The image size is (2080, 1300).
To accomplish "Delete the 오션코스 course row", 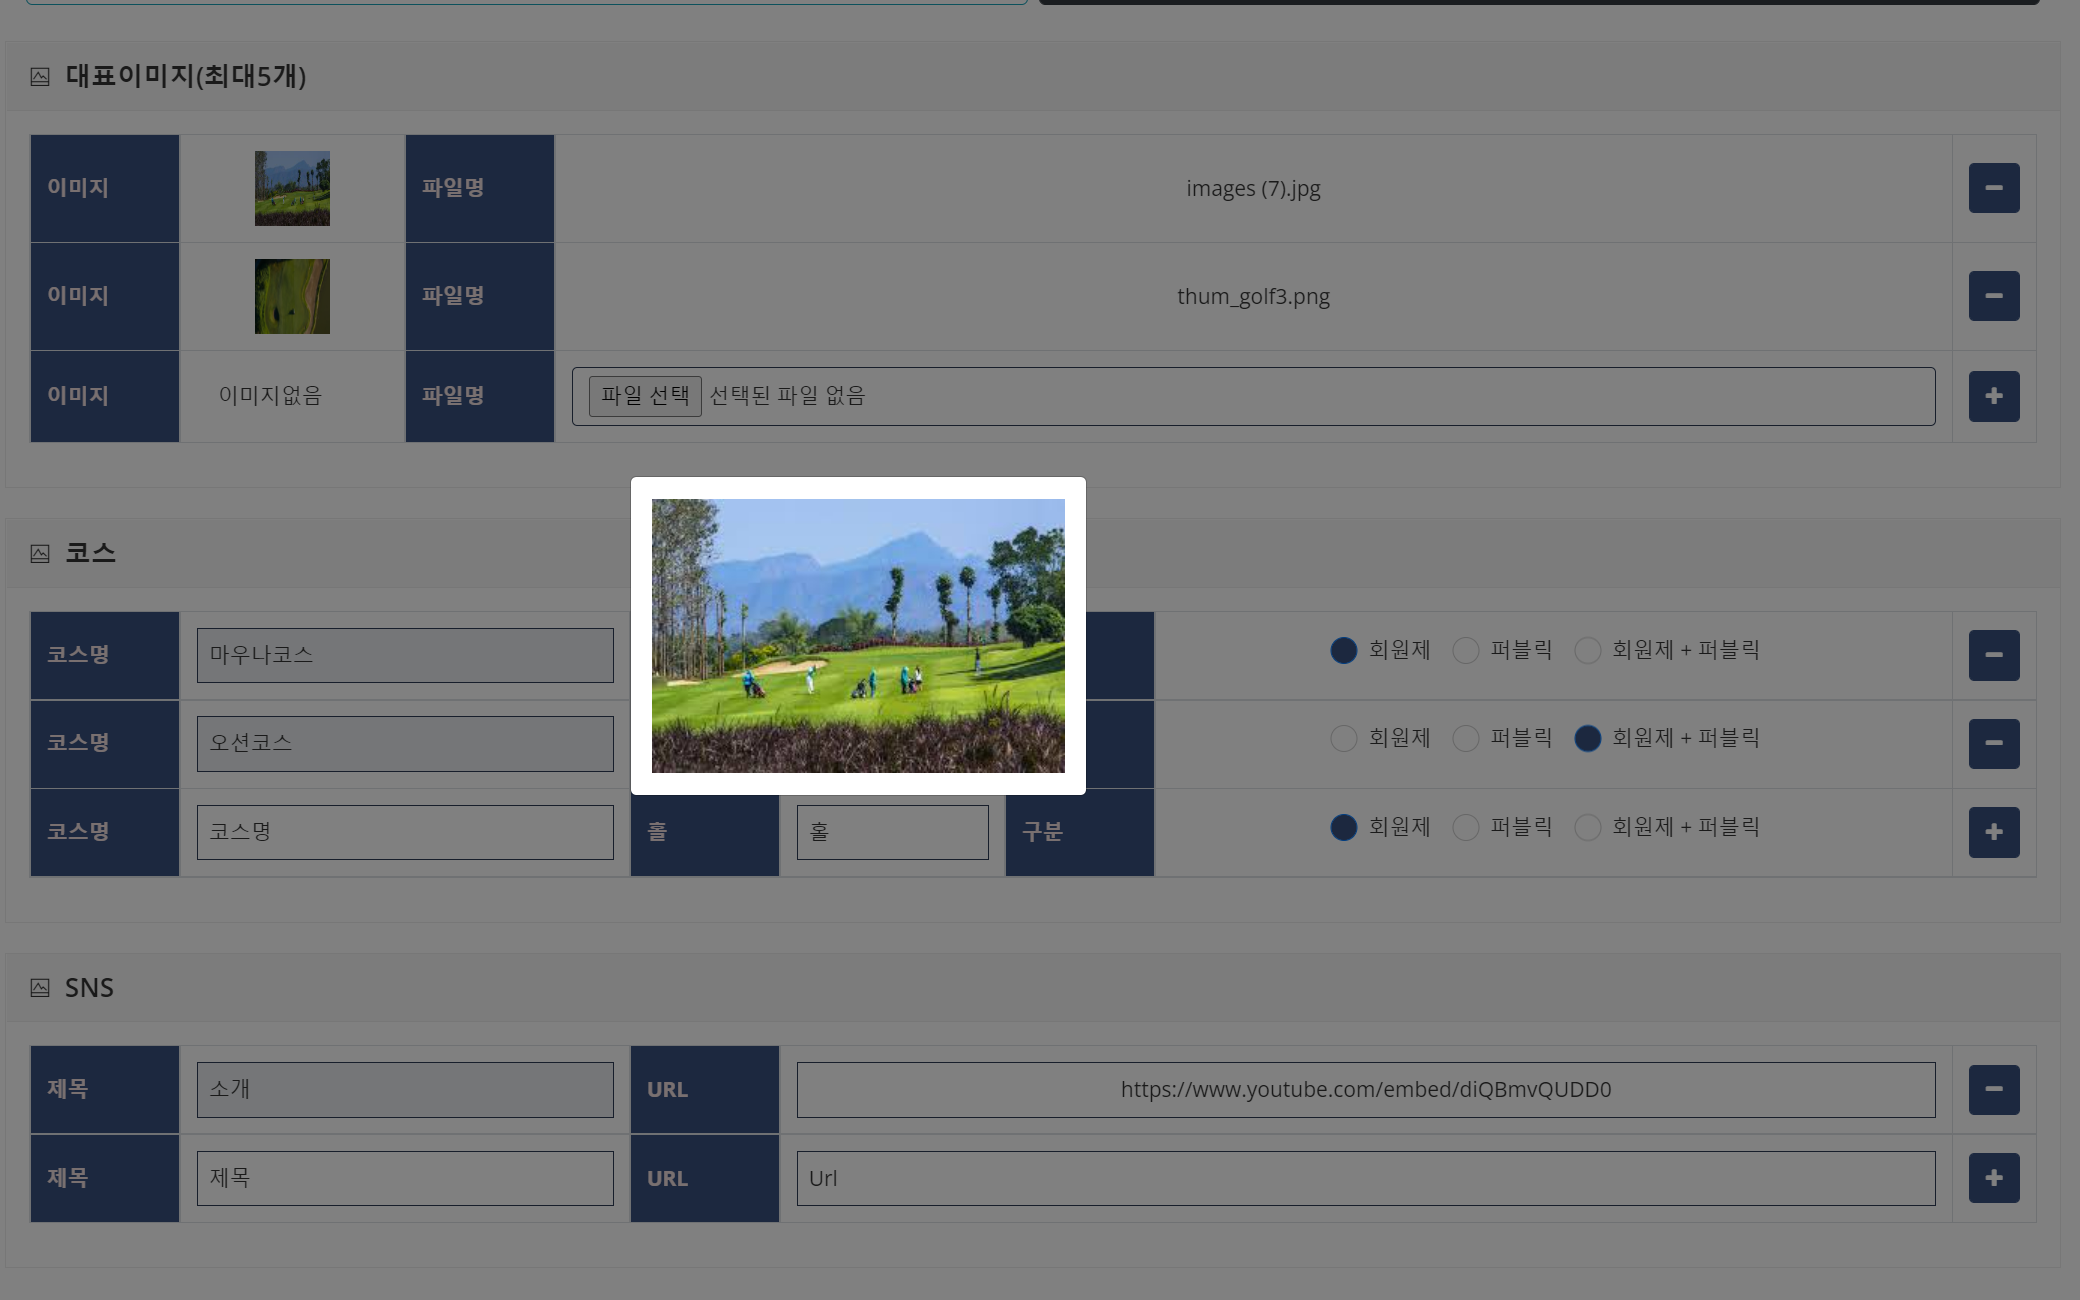I will [1993, 743].
